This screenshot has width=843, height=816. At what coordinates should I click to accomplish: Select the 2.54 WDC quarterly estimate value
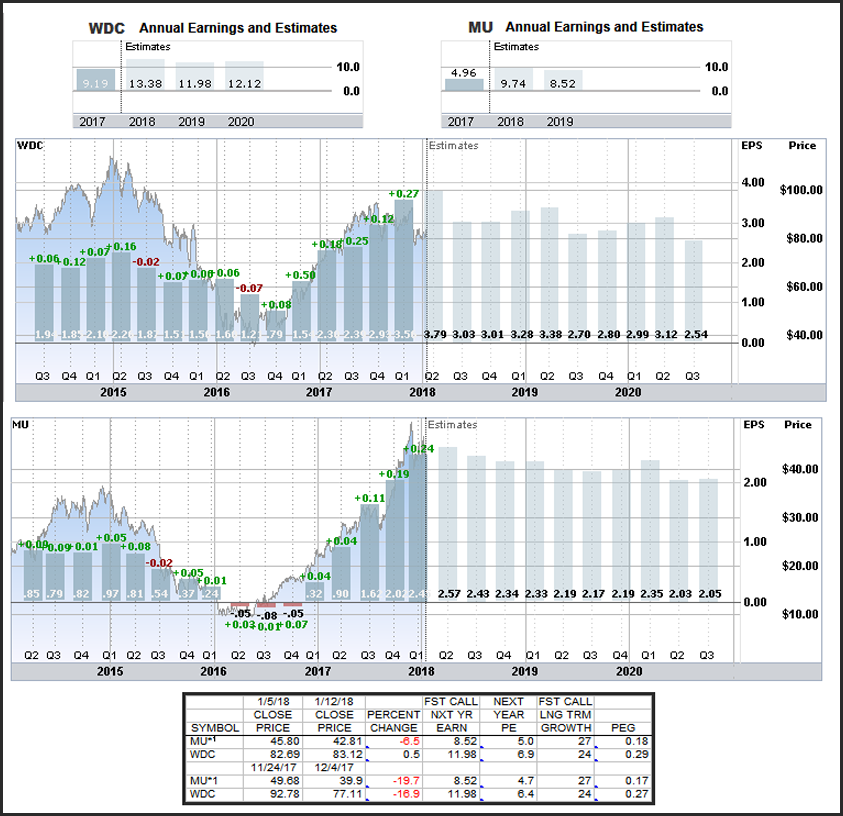(696, 334)
